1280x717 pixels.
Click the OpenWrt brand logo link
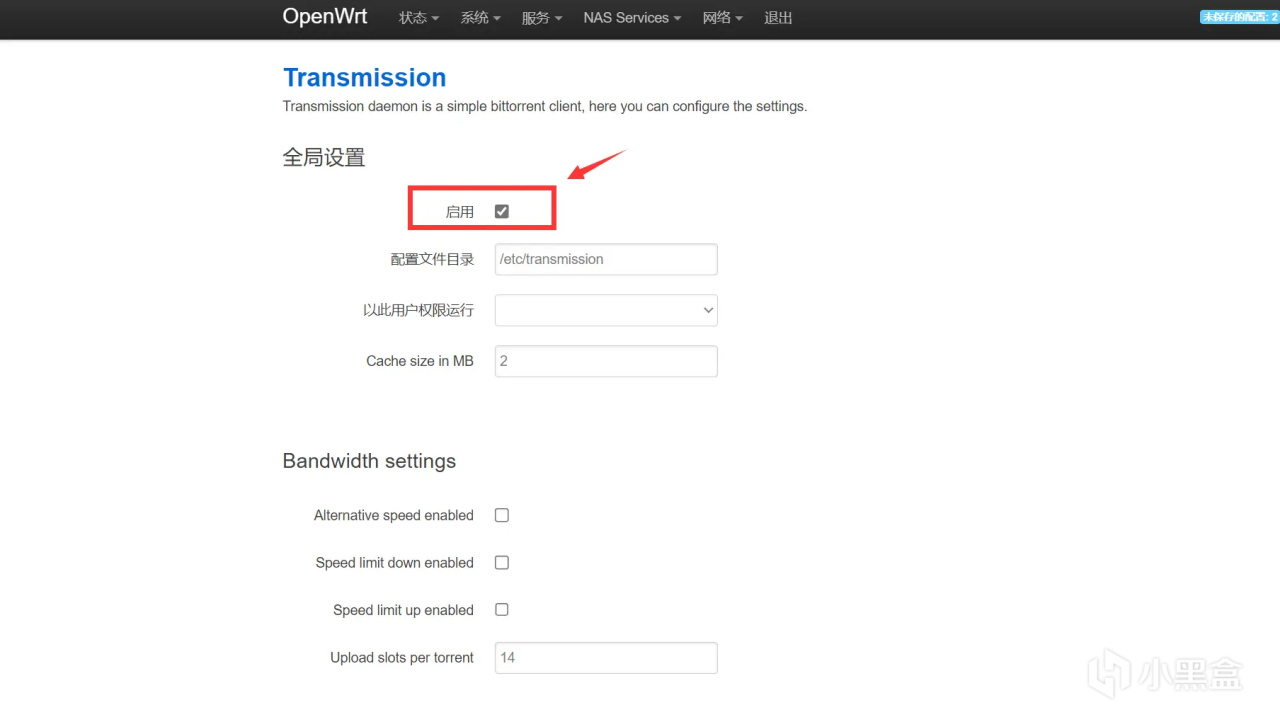coord(324,17)
